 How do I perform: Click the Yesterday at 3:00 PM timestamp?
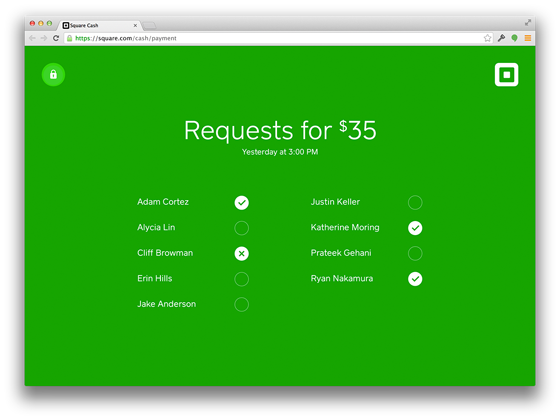click(x=280, y=152)
